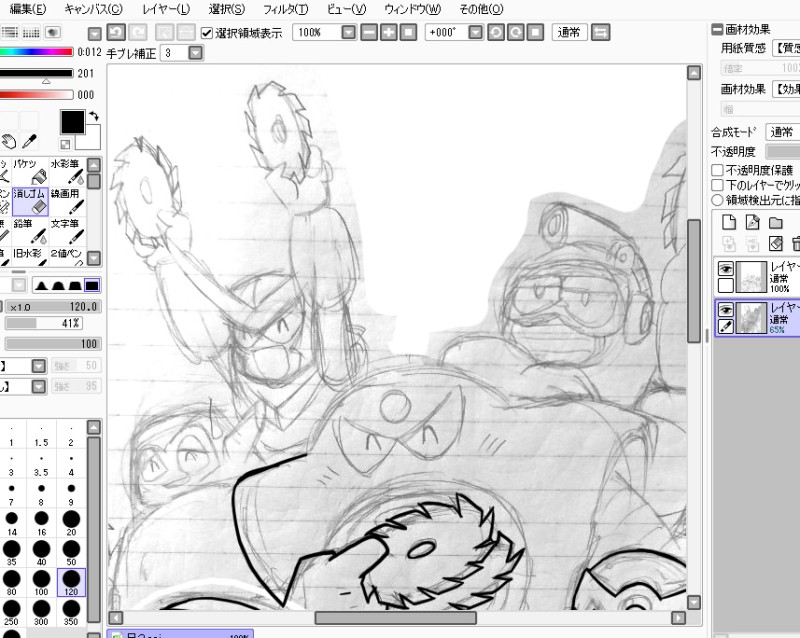This screenshot has width=800, height=638.
Task: Open the フィルタ(T) menu
Action: (285, 9)
